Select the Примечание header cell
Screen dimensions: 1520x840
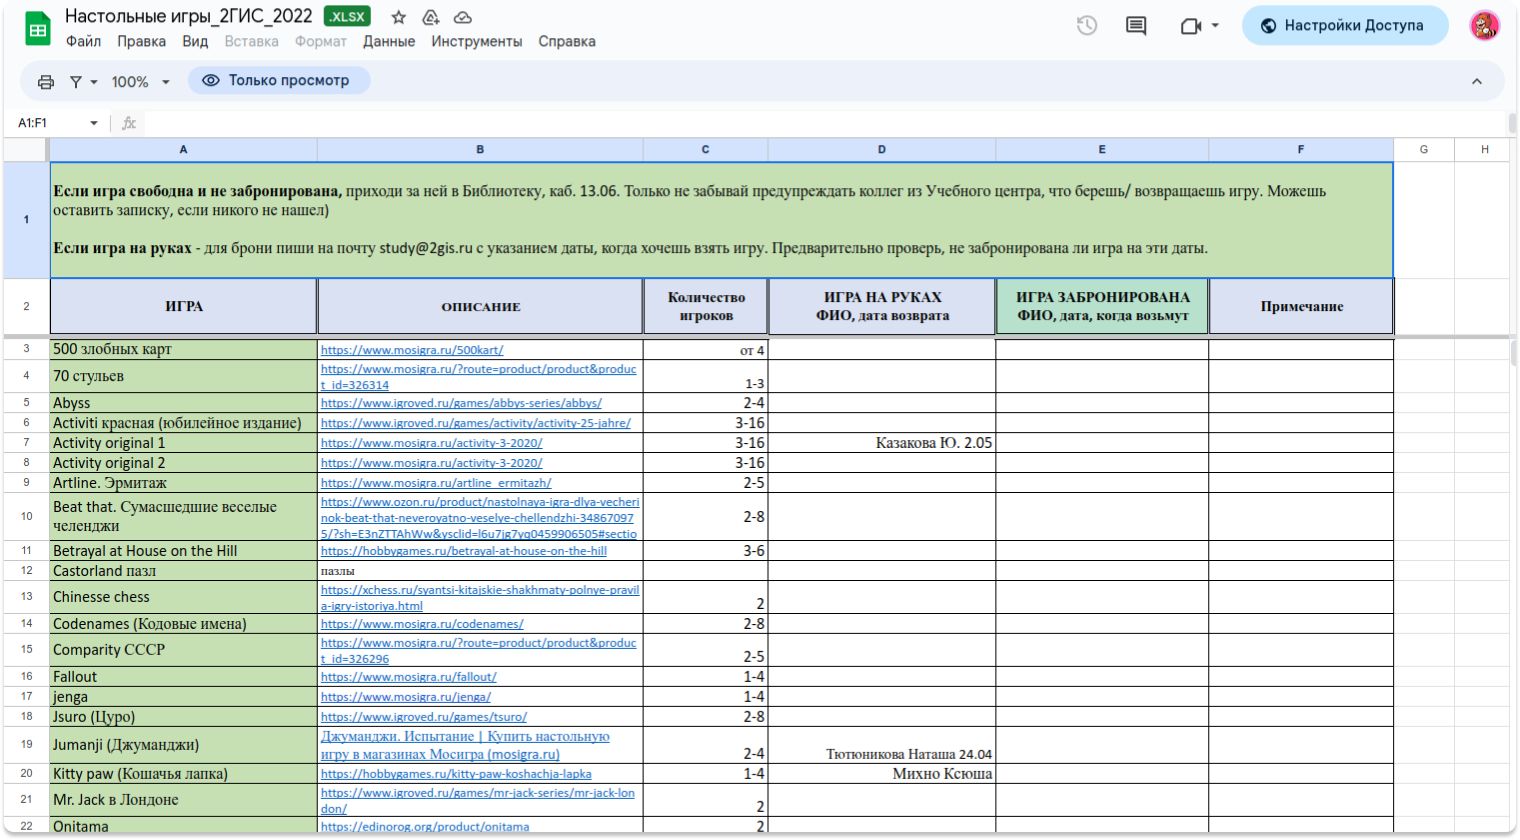(x=1302, y=306)
